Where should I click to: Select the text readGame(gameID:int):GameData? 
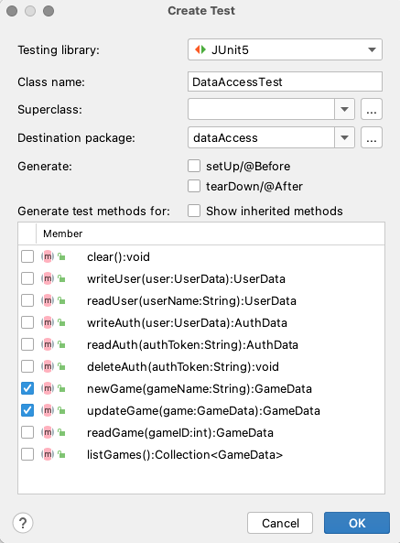click(180, 433)
